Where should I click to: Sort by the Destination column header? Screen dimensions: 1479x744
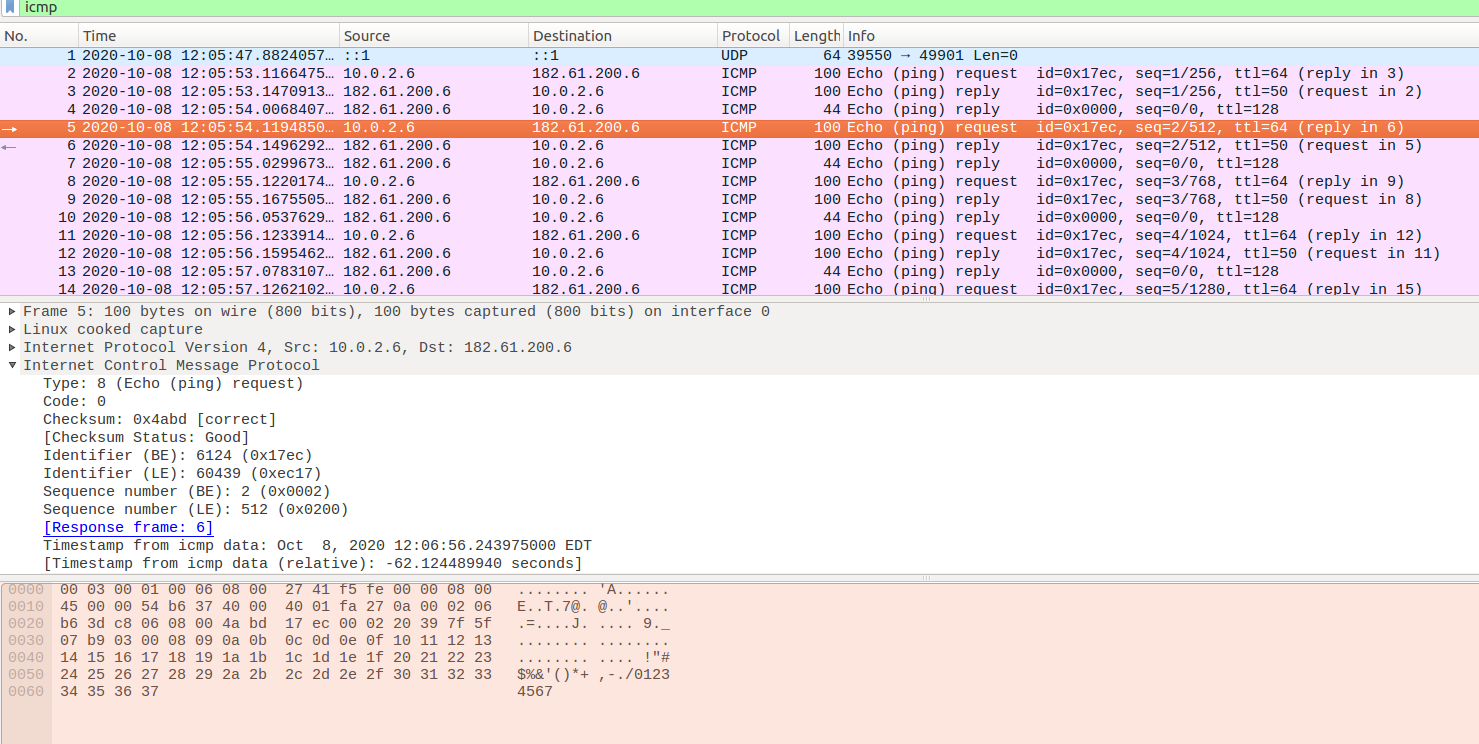pyautogui.click(x=623, y=36)
